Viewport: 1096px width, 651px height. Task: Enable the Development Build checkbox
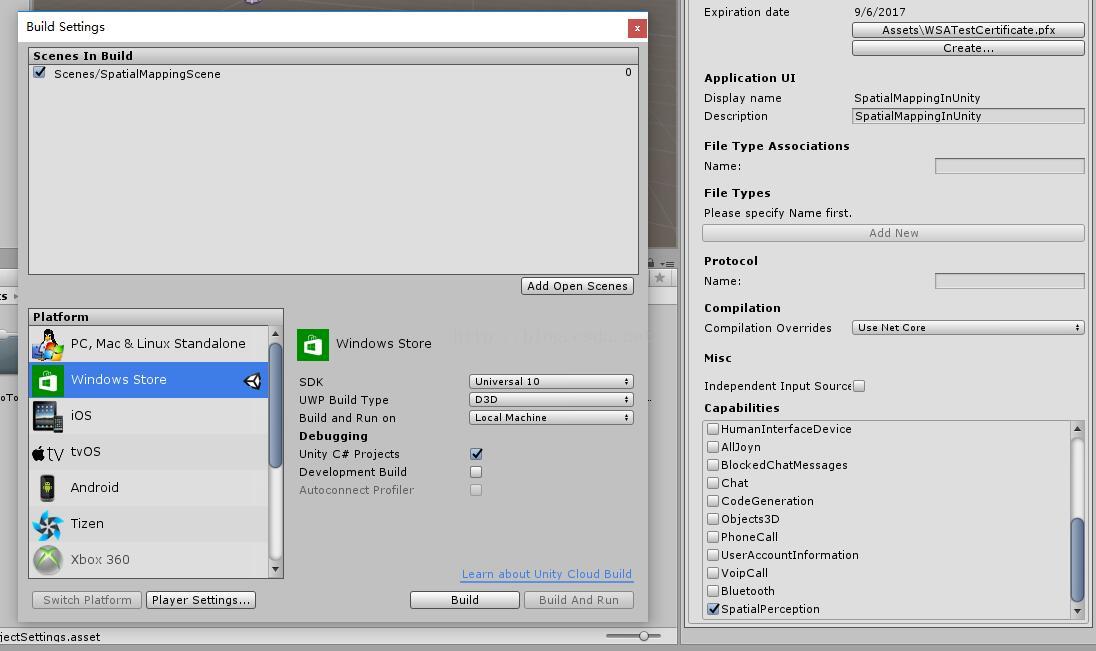476,472
